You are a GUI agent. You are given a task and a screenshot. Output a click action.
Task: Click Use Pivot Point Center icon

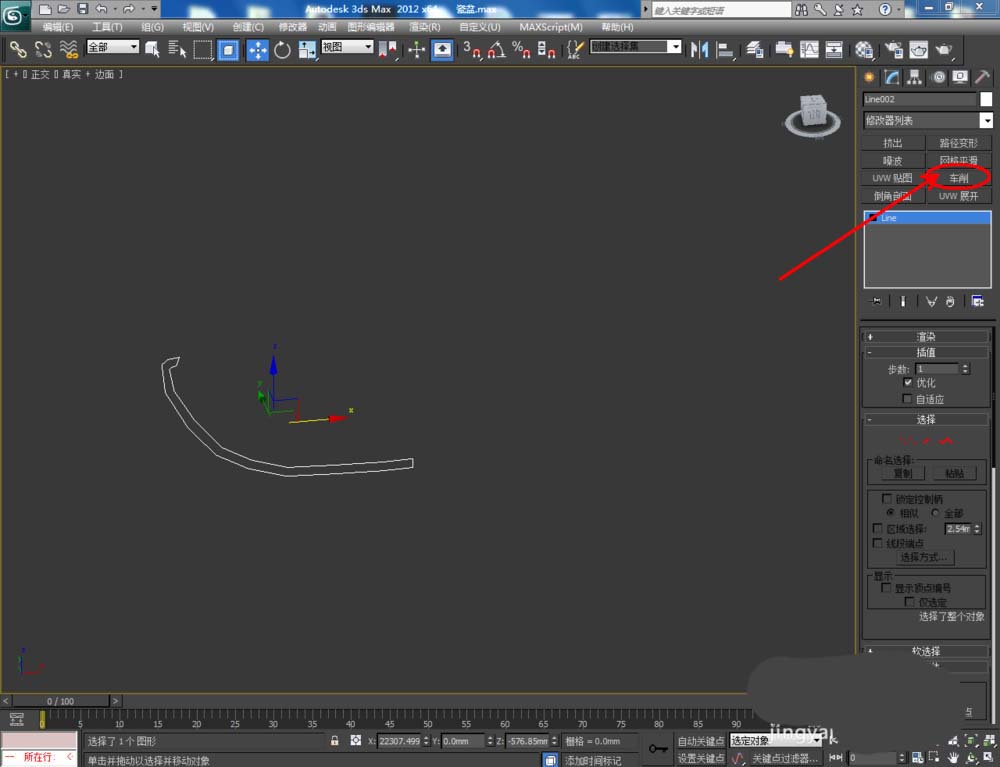[387, 50]
